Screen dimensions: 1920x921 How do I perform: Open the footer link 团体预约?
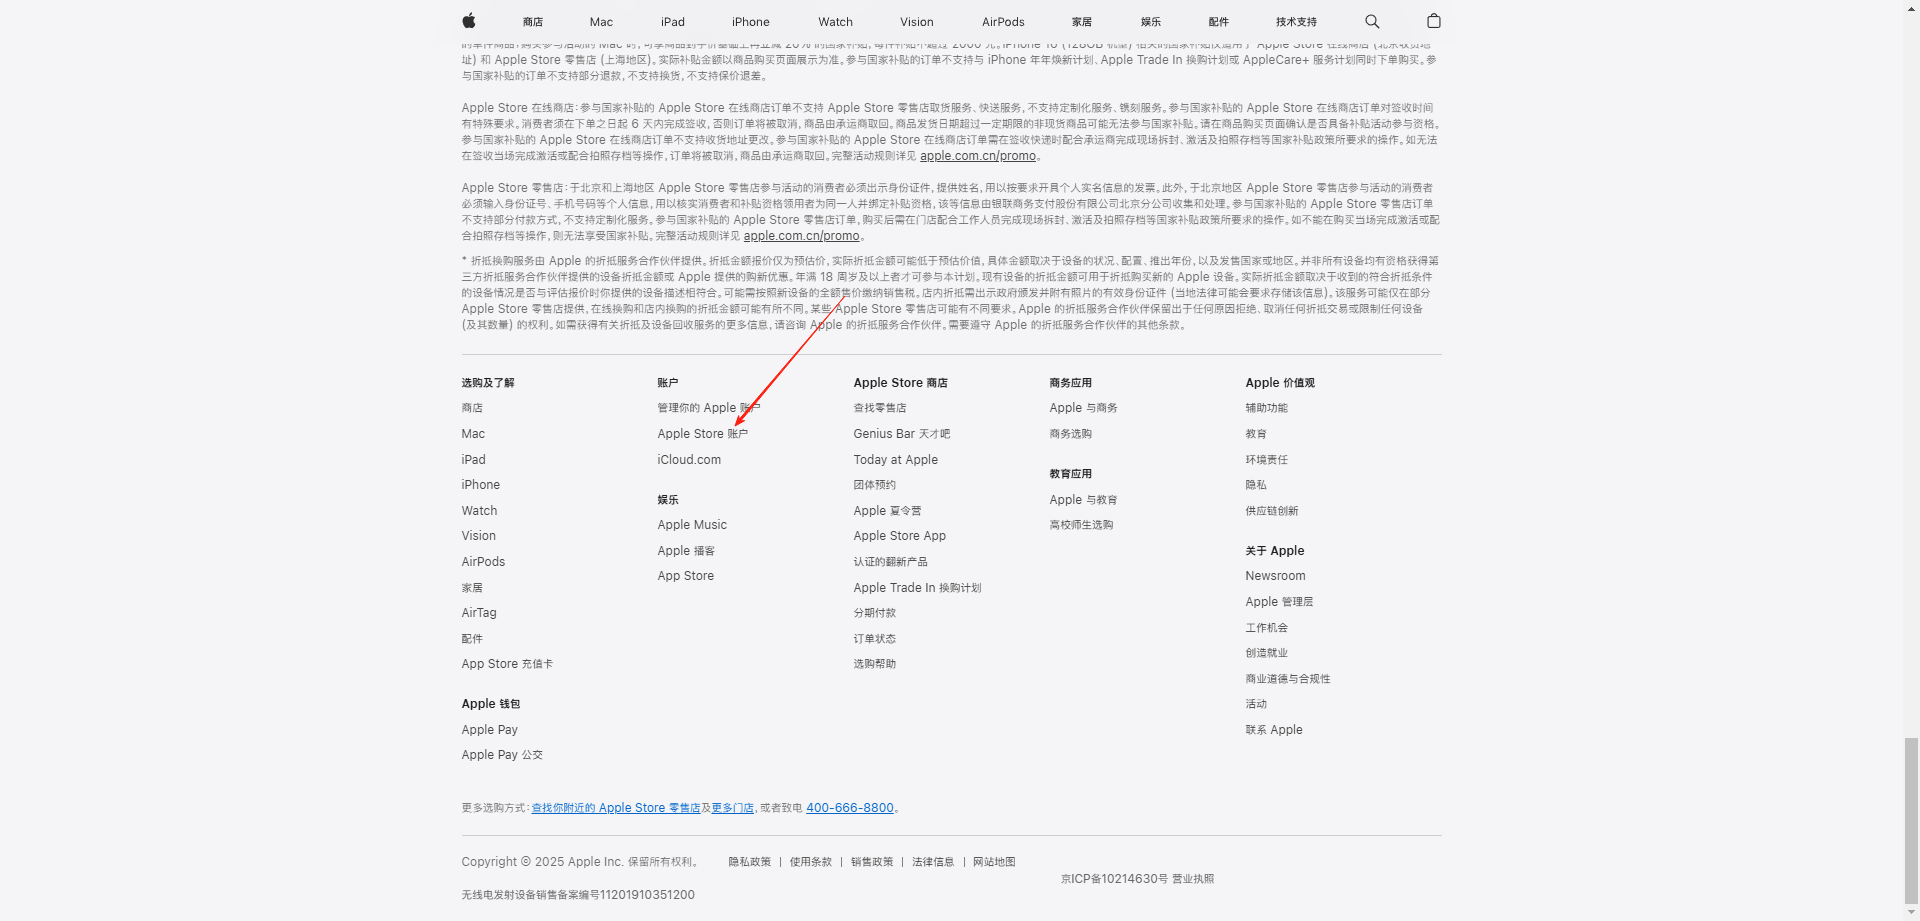pyautogui.click(x=874, y=485)
